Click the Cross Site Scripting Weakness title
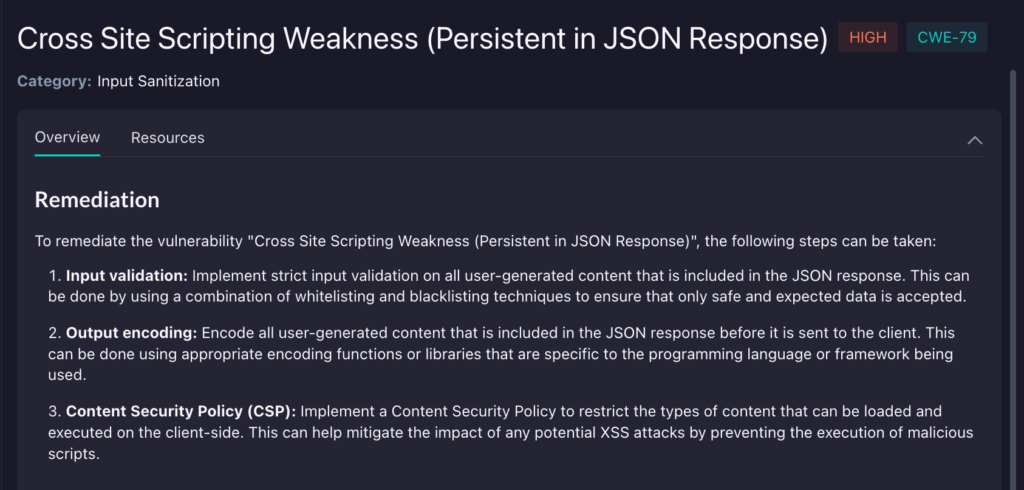The width and height of the screenshot is (1024, 490). tap(422, 38)
